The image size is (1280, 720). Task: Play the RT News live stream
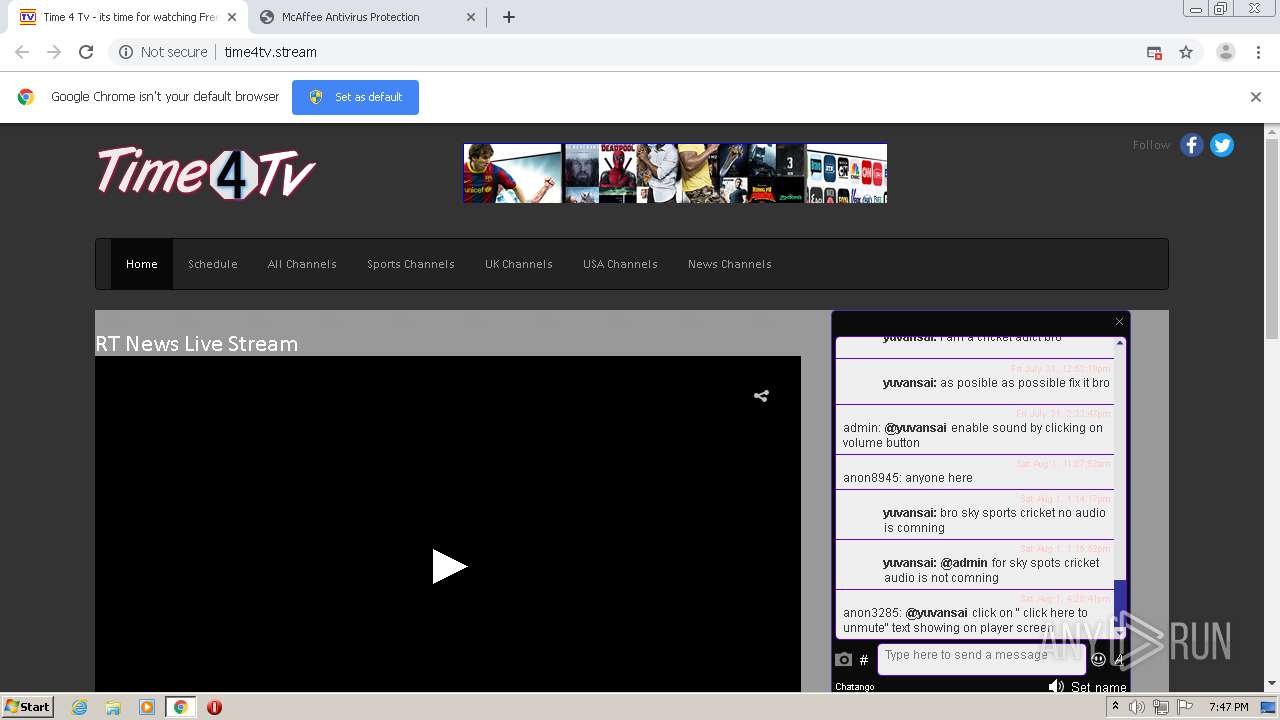pos(449,566)
